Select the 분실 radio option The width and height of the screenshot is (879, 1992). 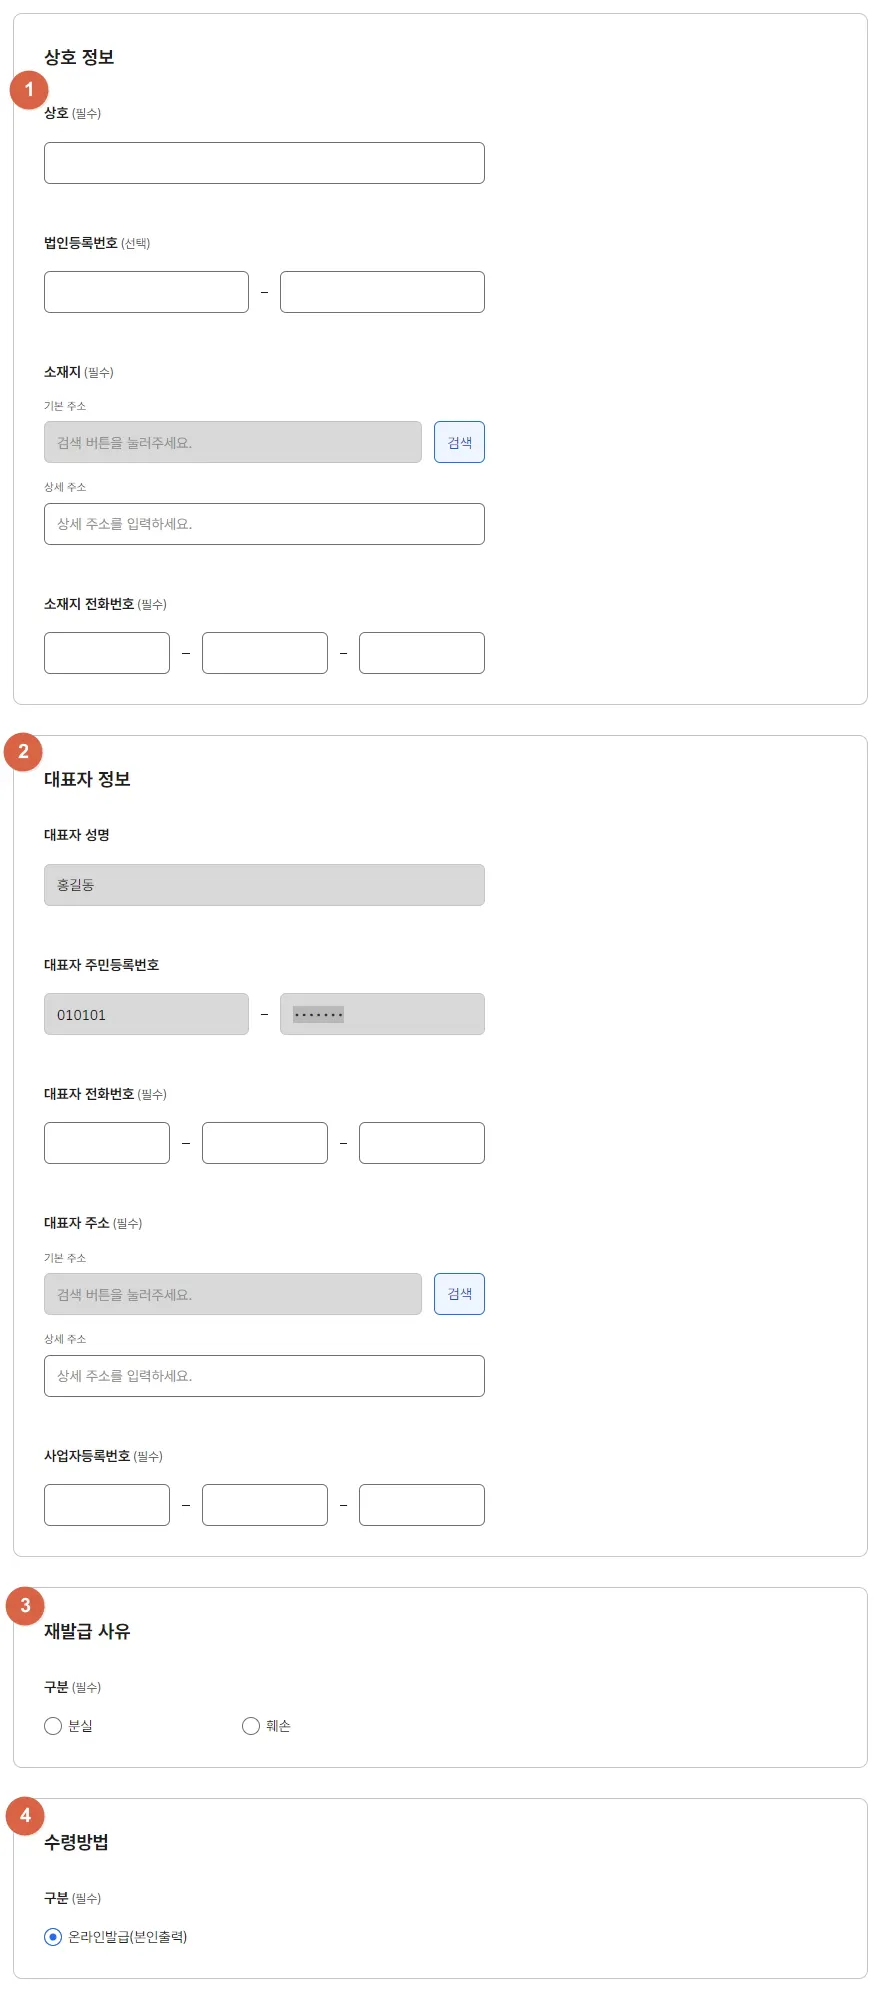pos(54,1726)
